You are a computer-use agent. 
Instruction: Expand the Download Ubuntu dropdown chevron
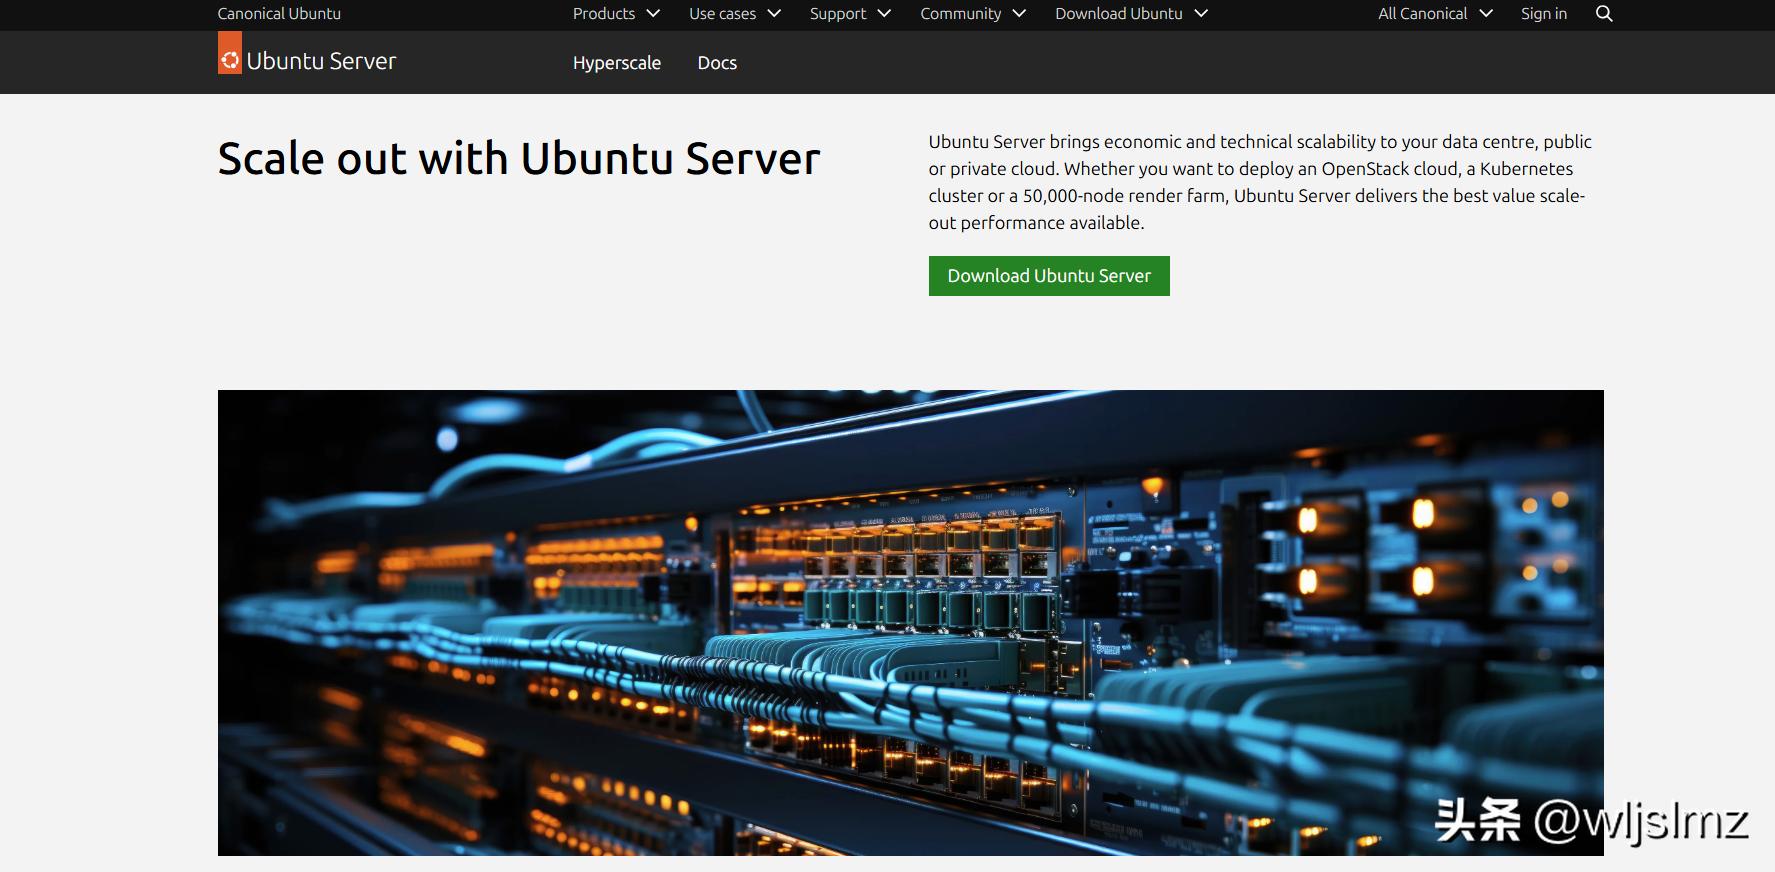pos(1201,14)
